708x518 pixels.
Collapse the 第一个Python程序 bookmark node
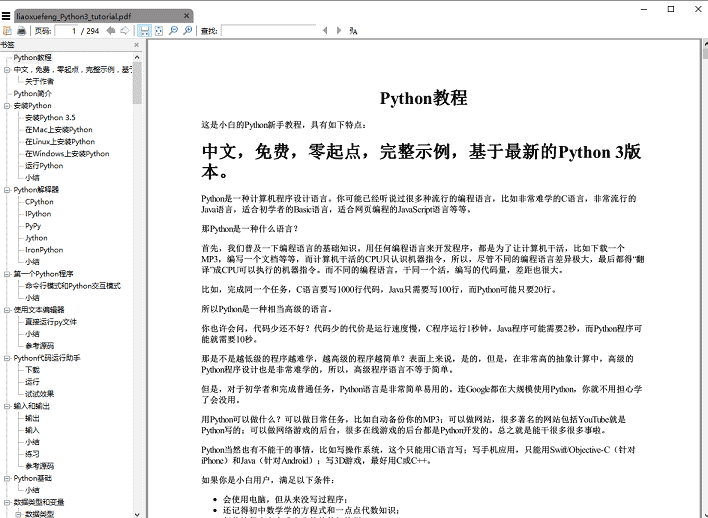tap(7, 274)
